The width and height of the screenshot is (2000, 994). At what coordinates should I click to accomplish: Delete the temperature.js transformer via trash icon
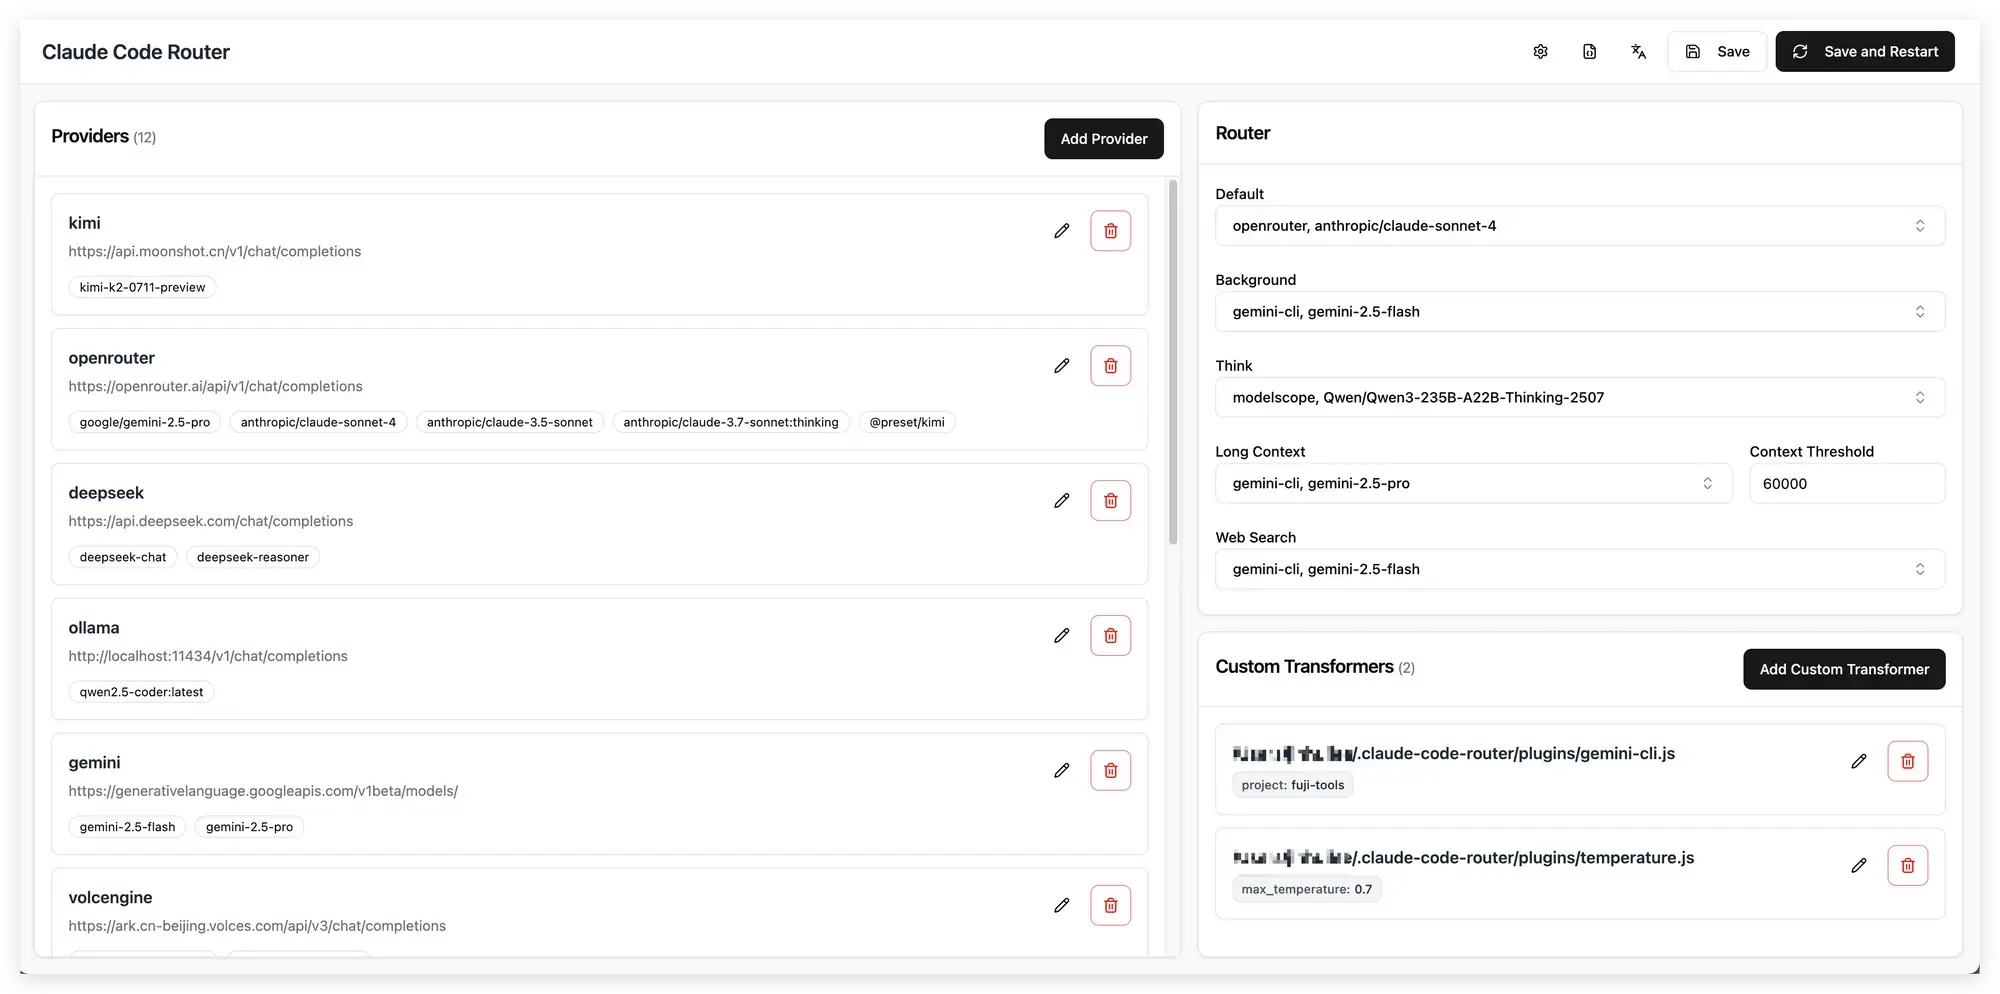click(x=1907, y=865)
